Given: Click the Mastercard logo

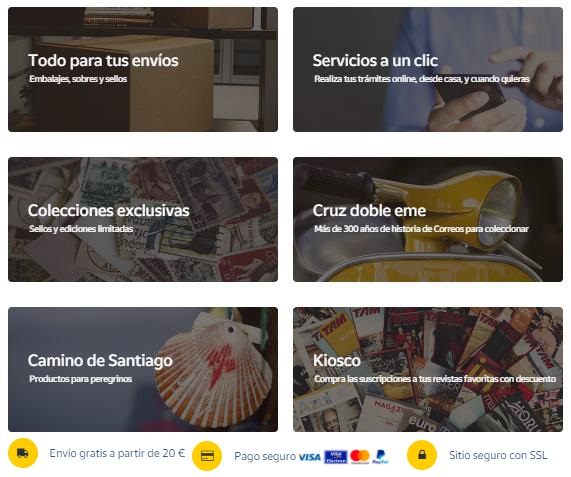Looking at the screenshot, I should point(360,457).
